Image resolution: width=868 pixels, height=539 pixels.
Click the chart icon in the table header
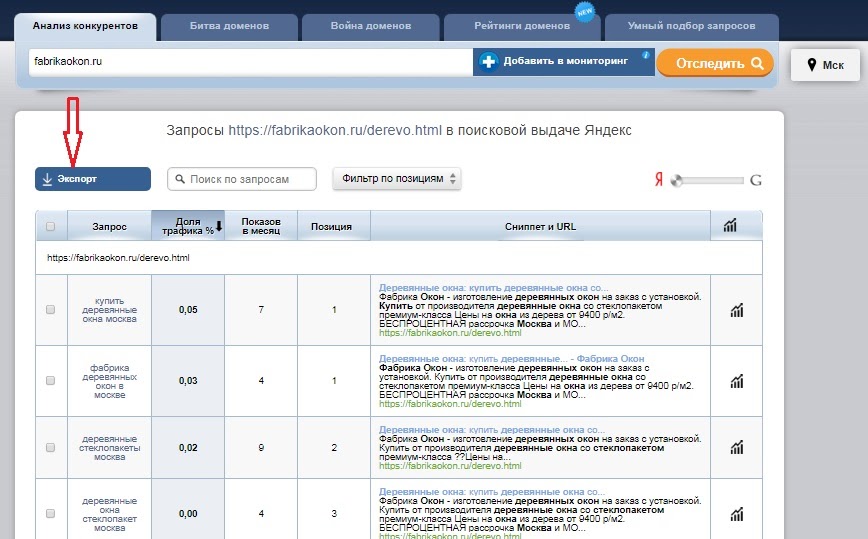click(x=730, y=225)
